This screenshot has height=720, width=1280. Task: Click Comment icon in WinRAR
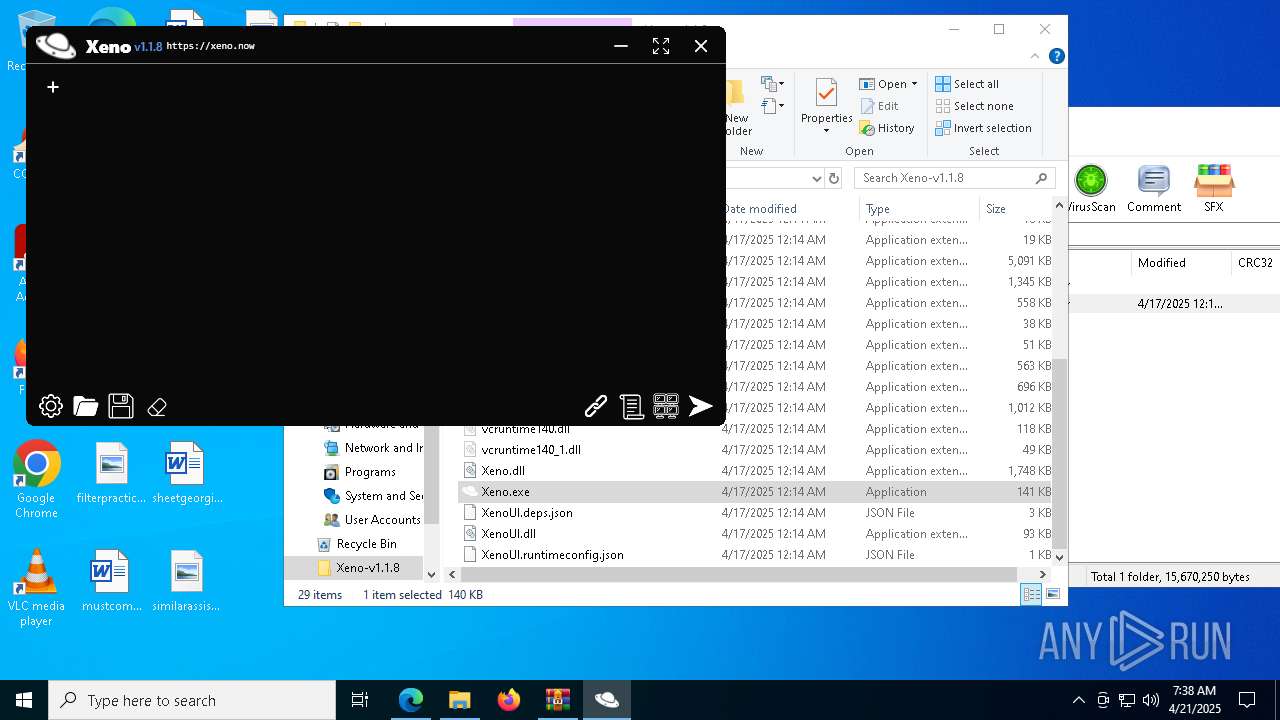pyautogui.click(x=1154, y=189)
